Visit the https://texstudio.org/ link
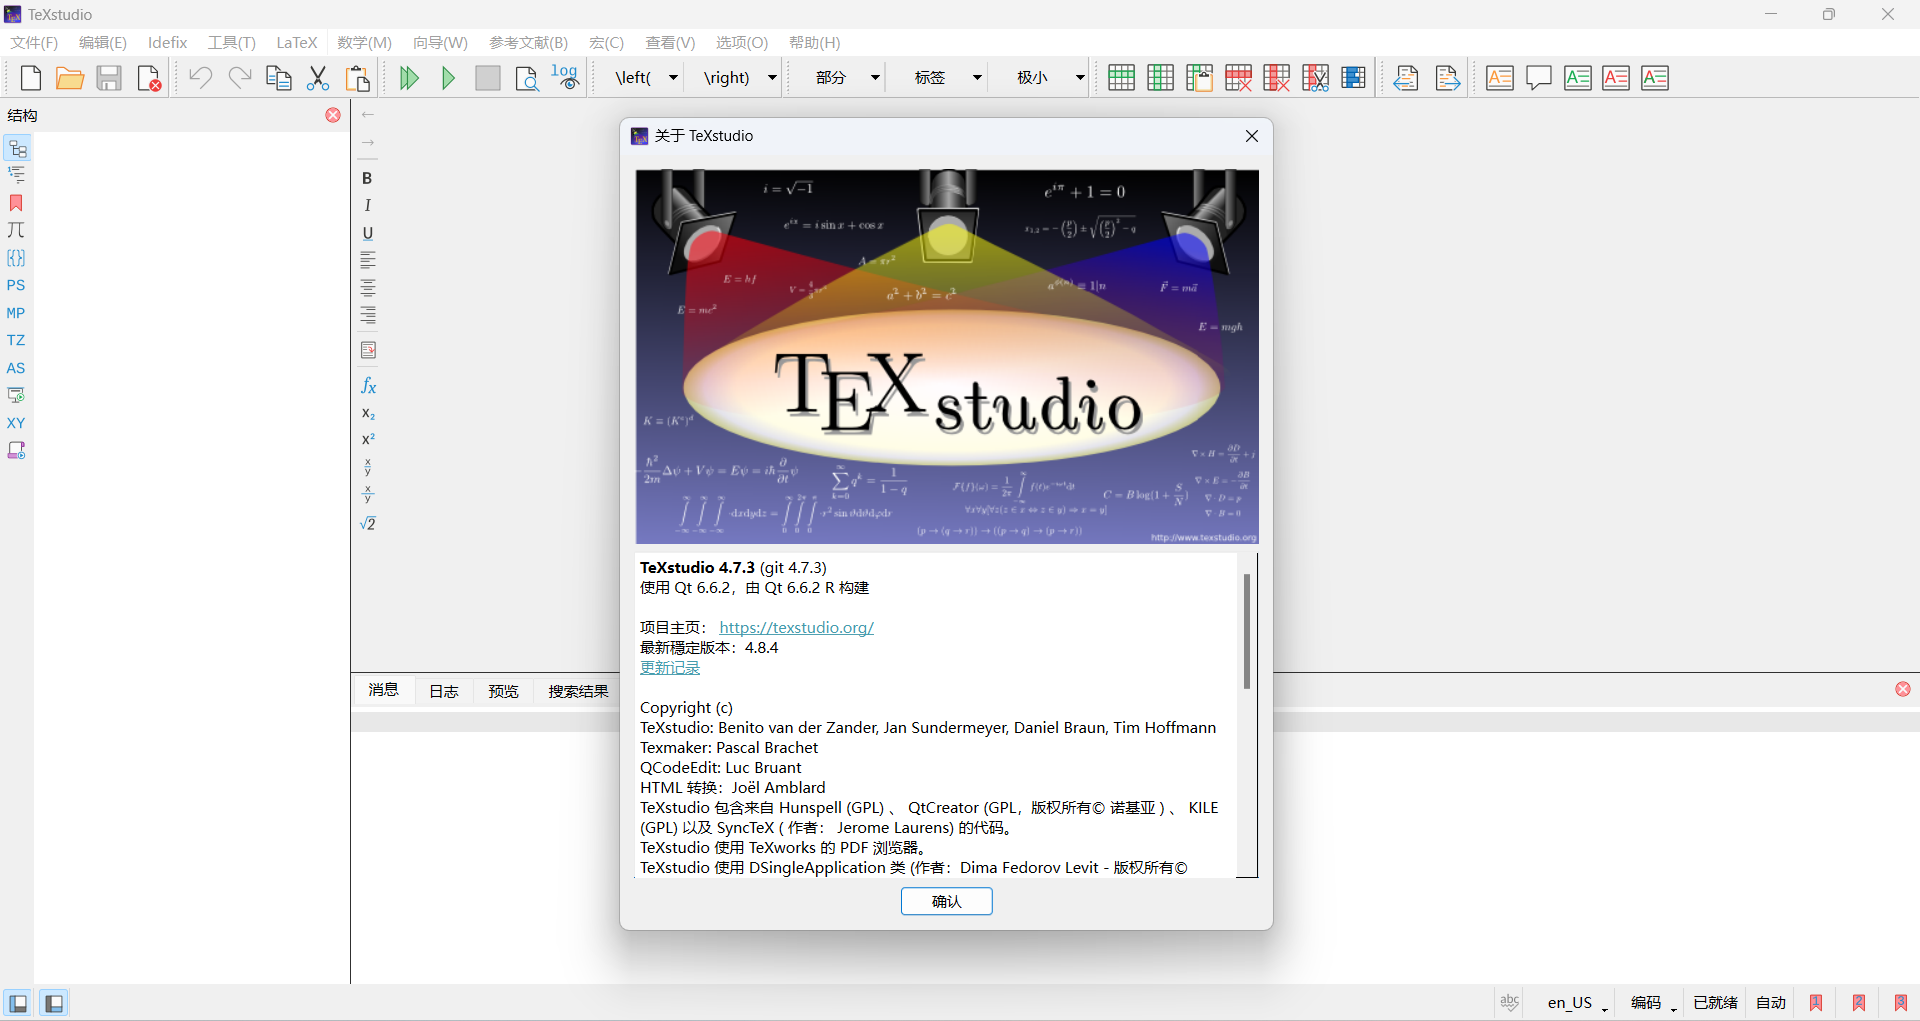The image size is (1920, 1021). click(797, 628)
